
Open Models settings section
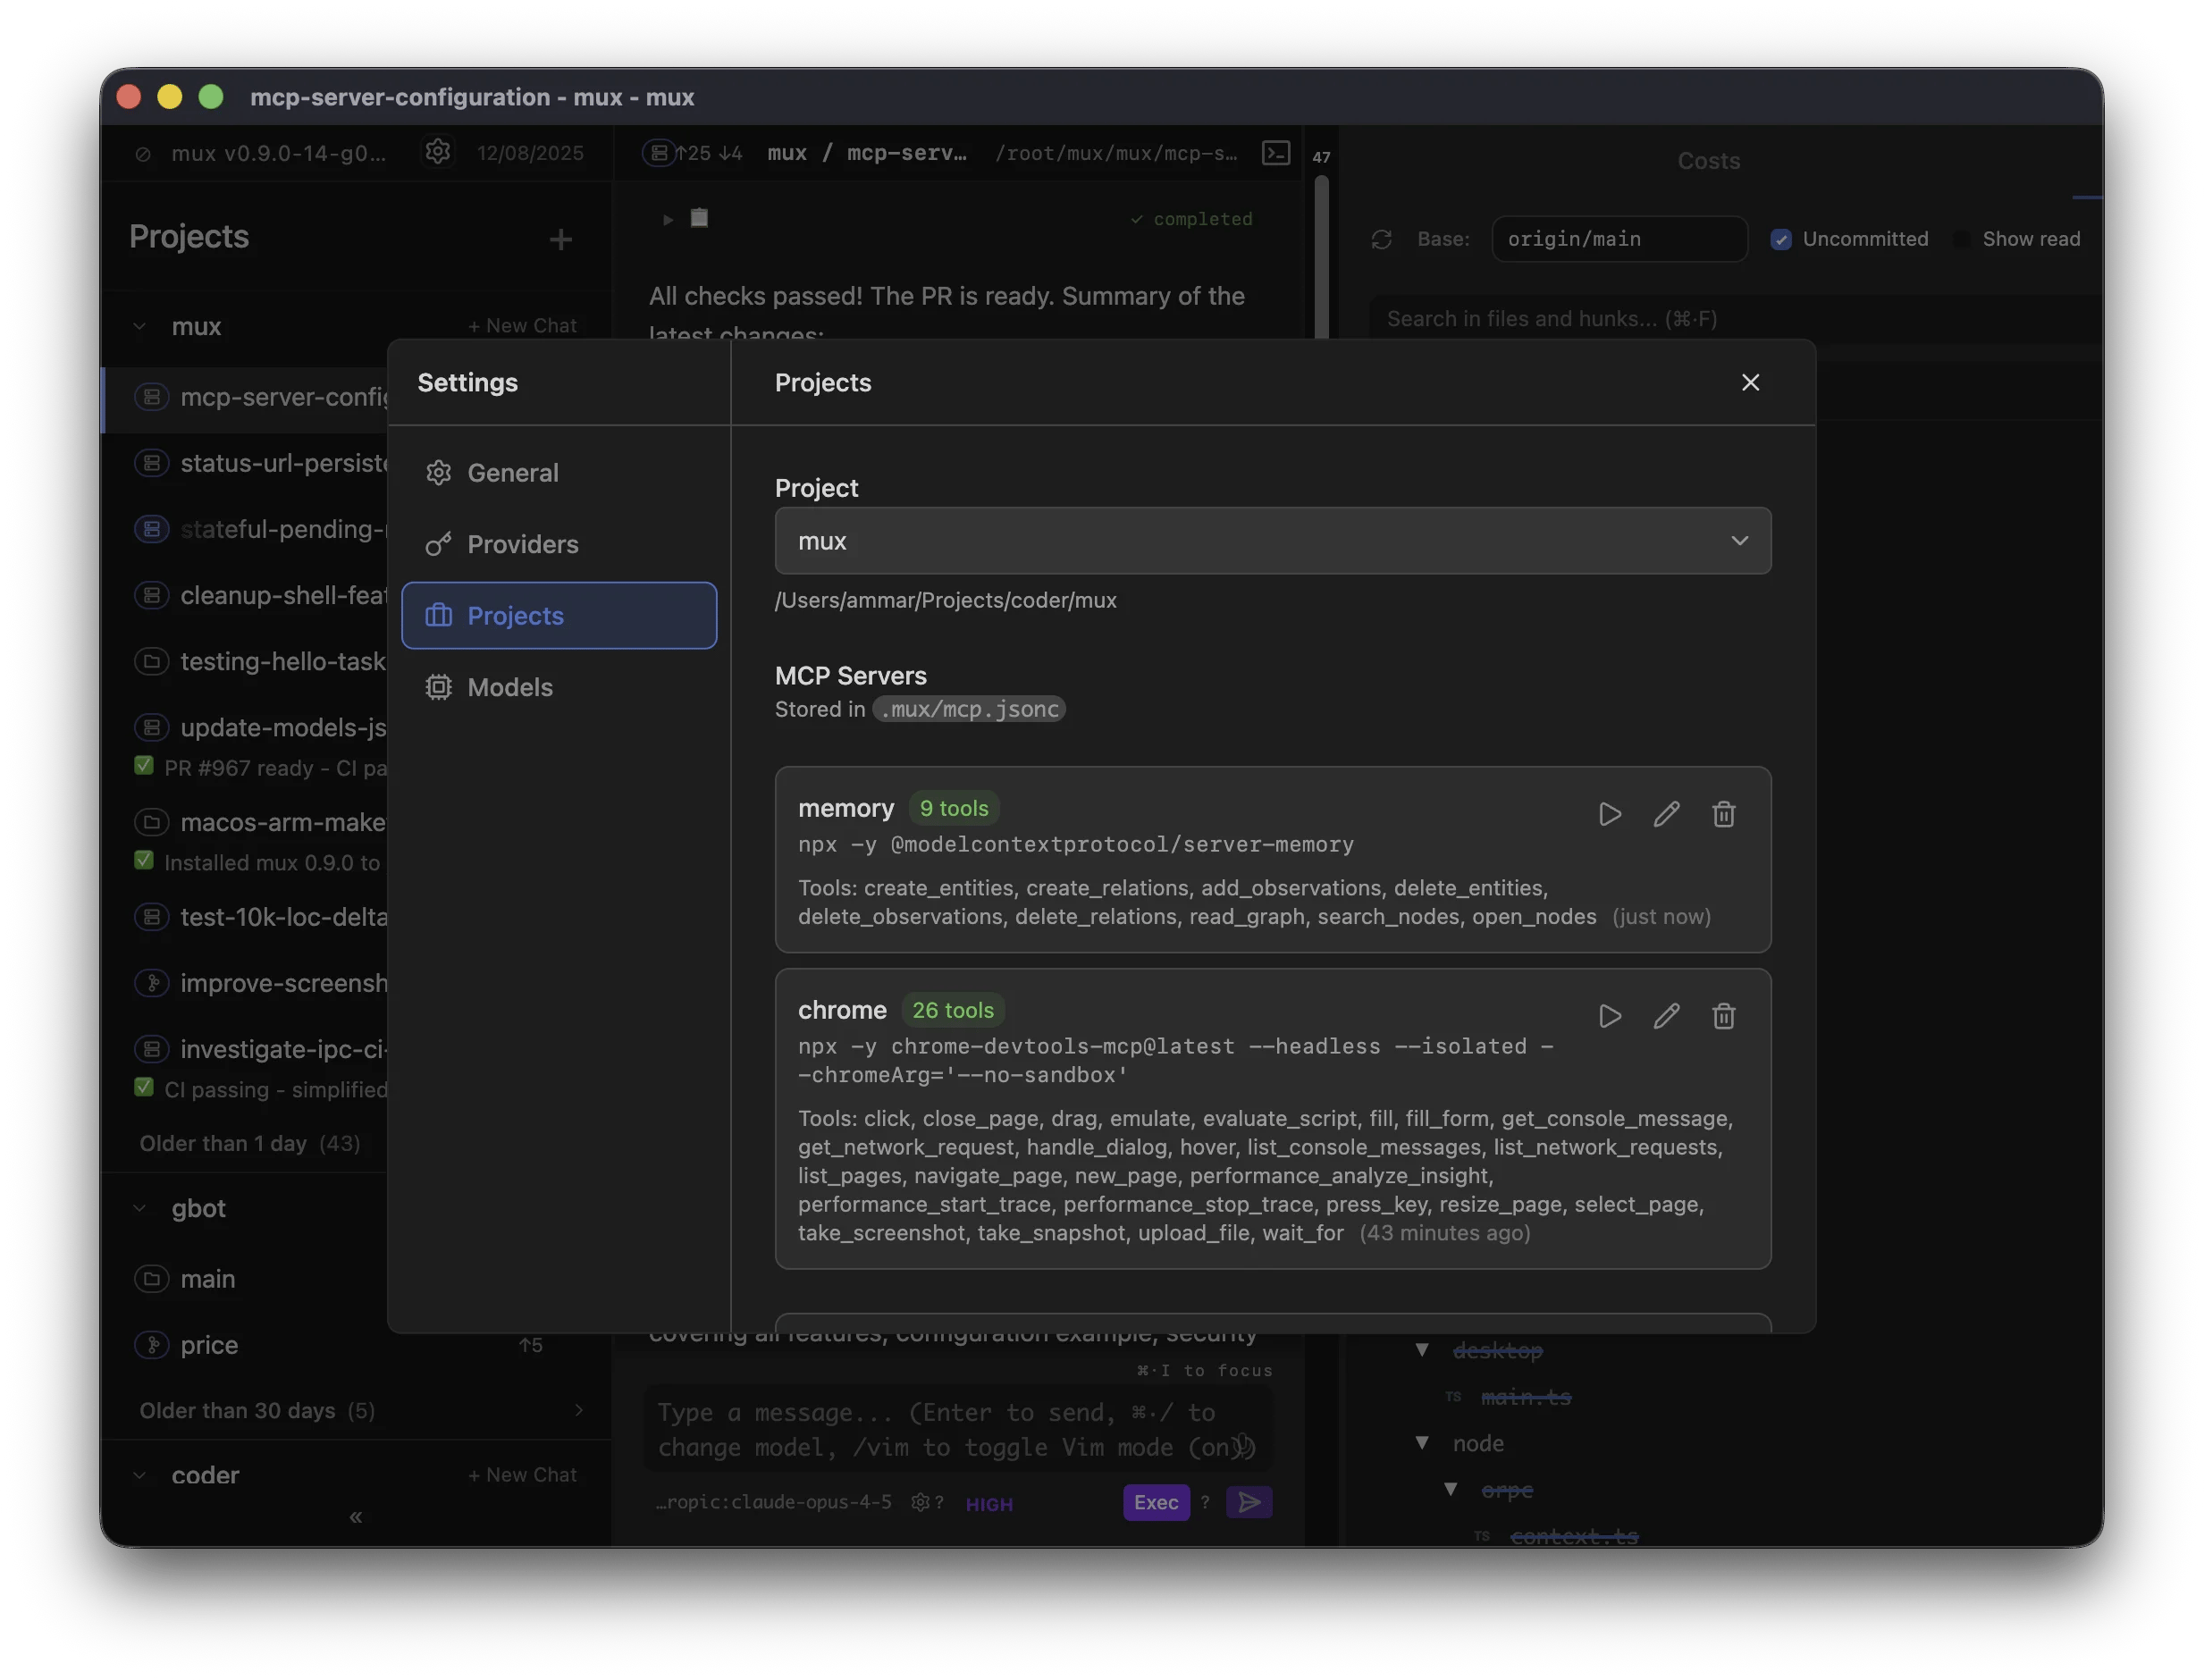point(559,687)
